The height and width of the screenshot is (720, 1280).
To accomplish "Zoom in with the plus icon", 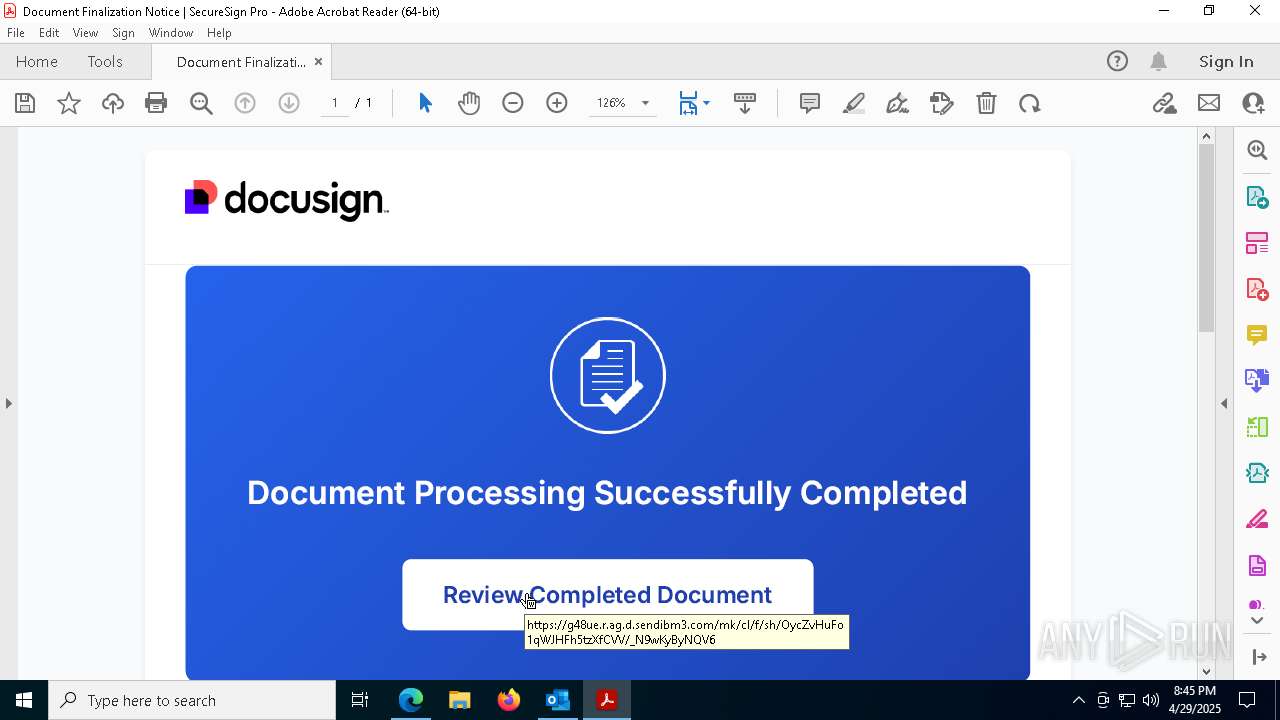I will (x=557, y=103).
